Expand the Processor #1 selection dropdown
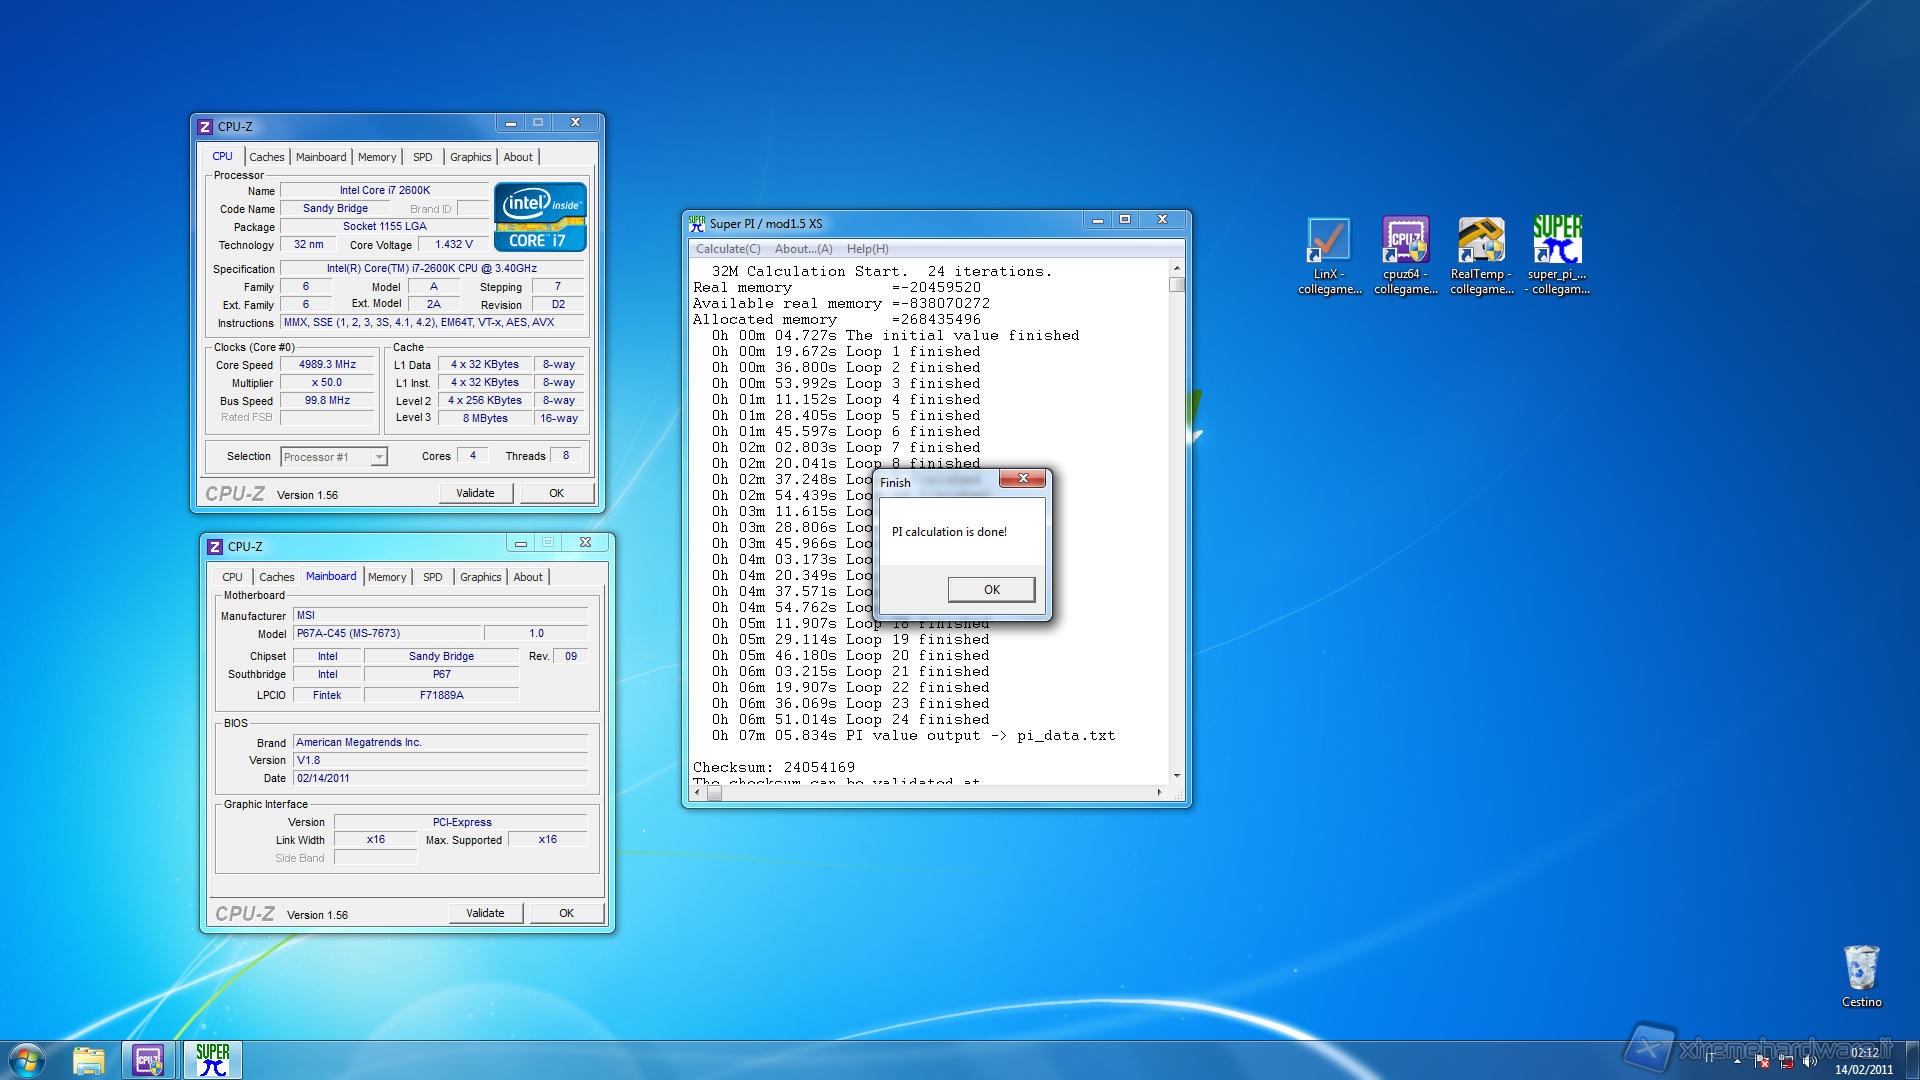1920x1080 pixels. tap(379, 457)
